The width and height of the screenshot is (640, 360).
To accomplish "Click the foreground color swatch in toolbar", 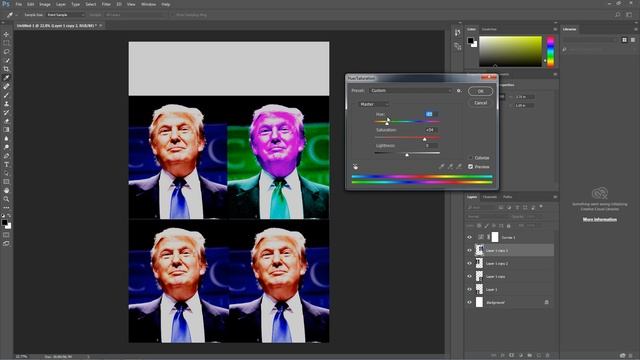I will click(4, 222).
